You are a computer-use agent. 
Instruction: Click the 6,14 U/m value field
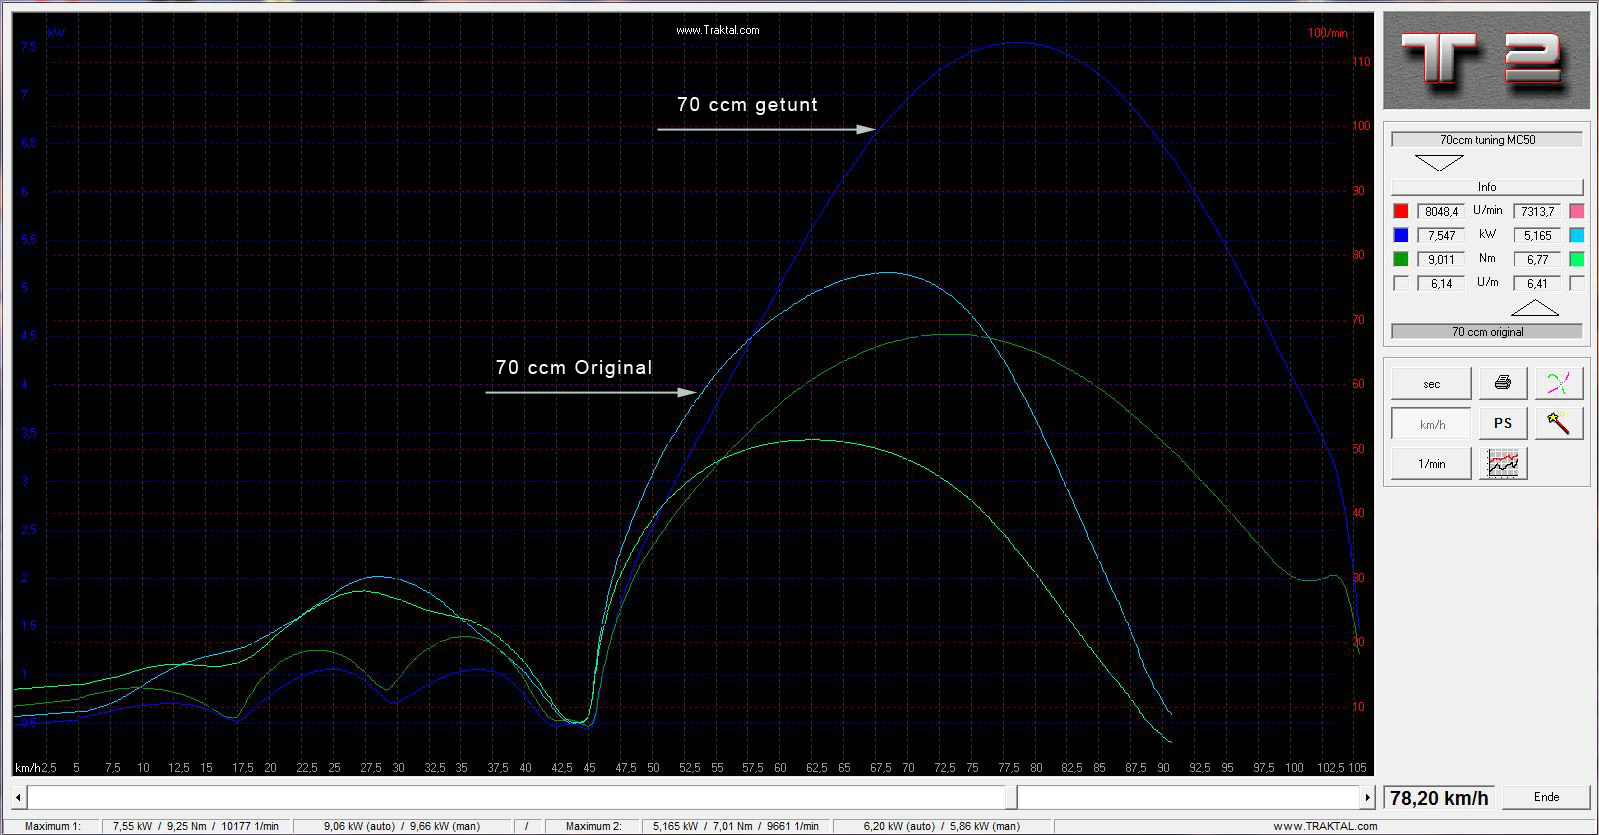point(1441,283)
